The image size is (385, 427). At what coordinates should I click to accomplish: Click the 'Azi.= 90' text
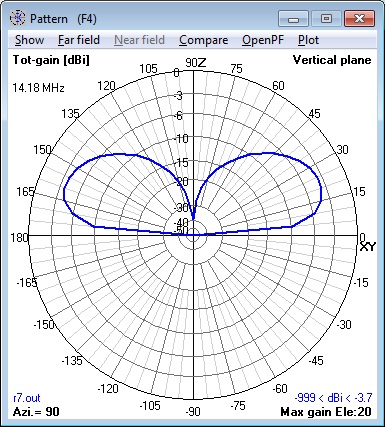pos(36,412)
